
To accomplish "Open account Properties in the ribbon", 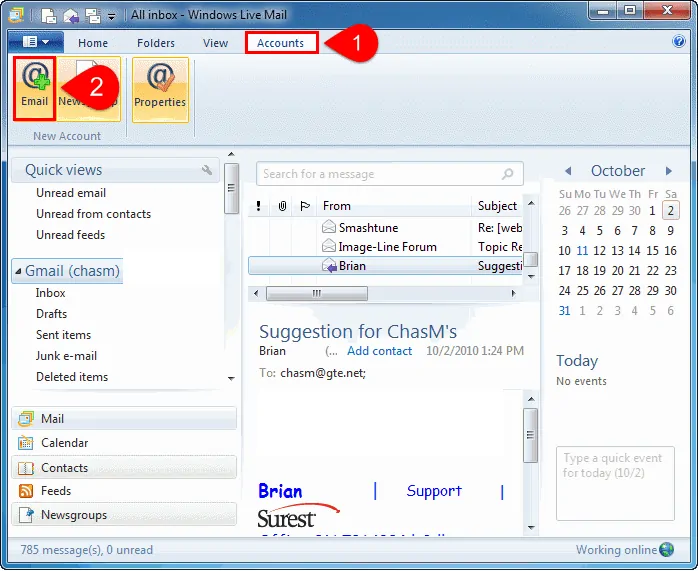I will click(160, 88).
